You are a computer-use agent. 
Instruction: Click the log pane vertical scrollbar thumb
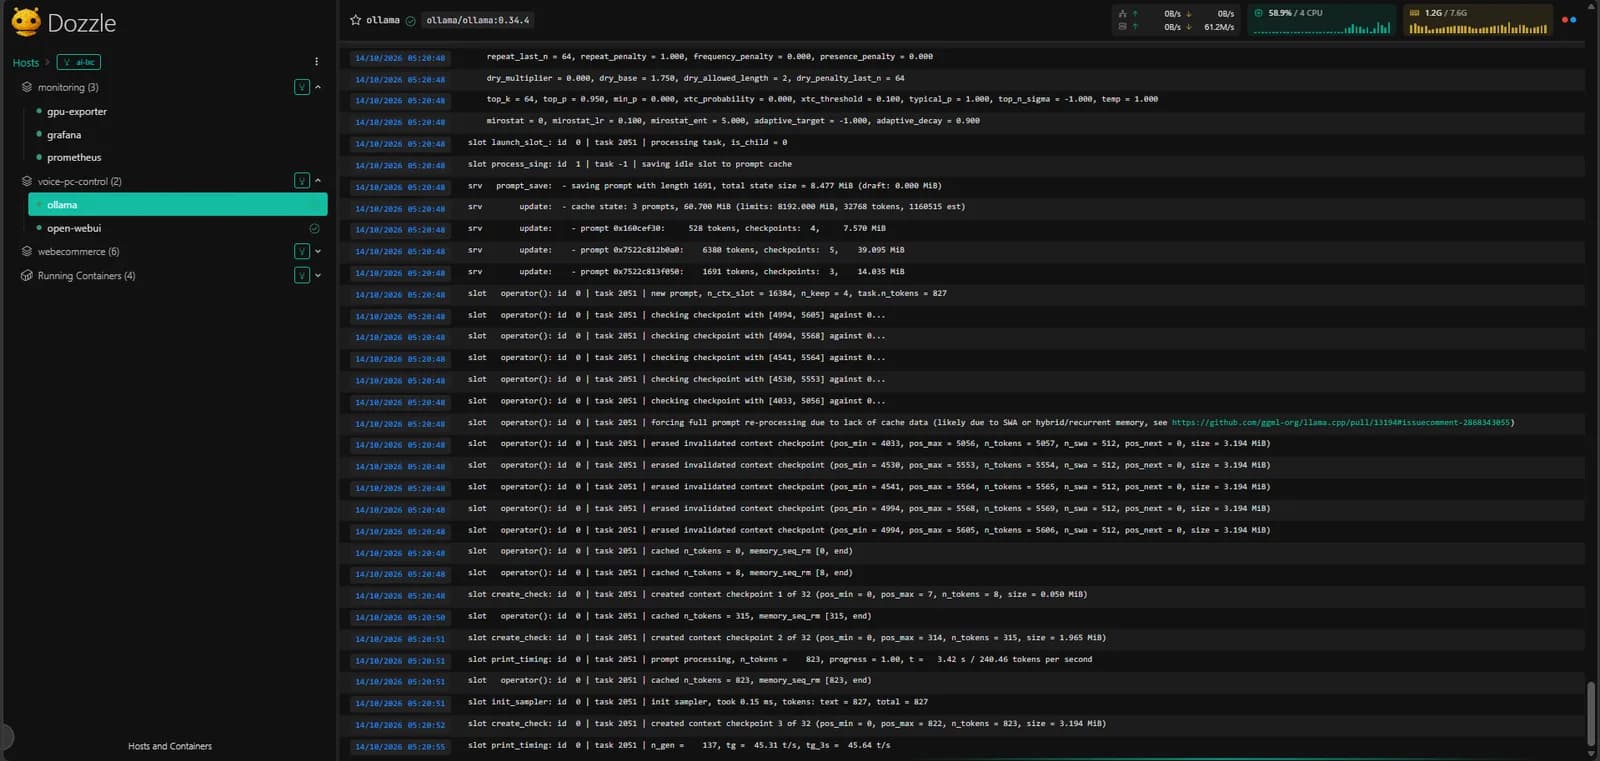(x=1591, y=712)
